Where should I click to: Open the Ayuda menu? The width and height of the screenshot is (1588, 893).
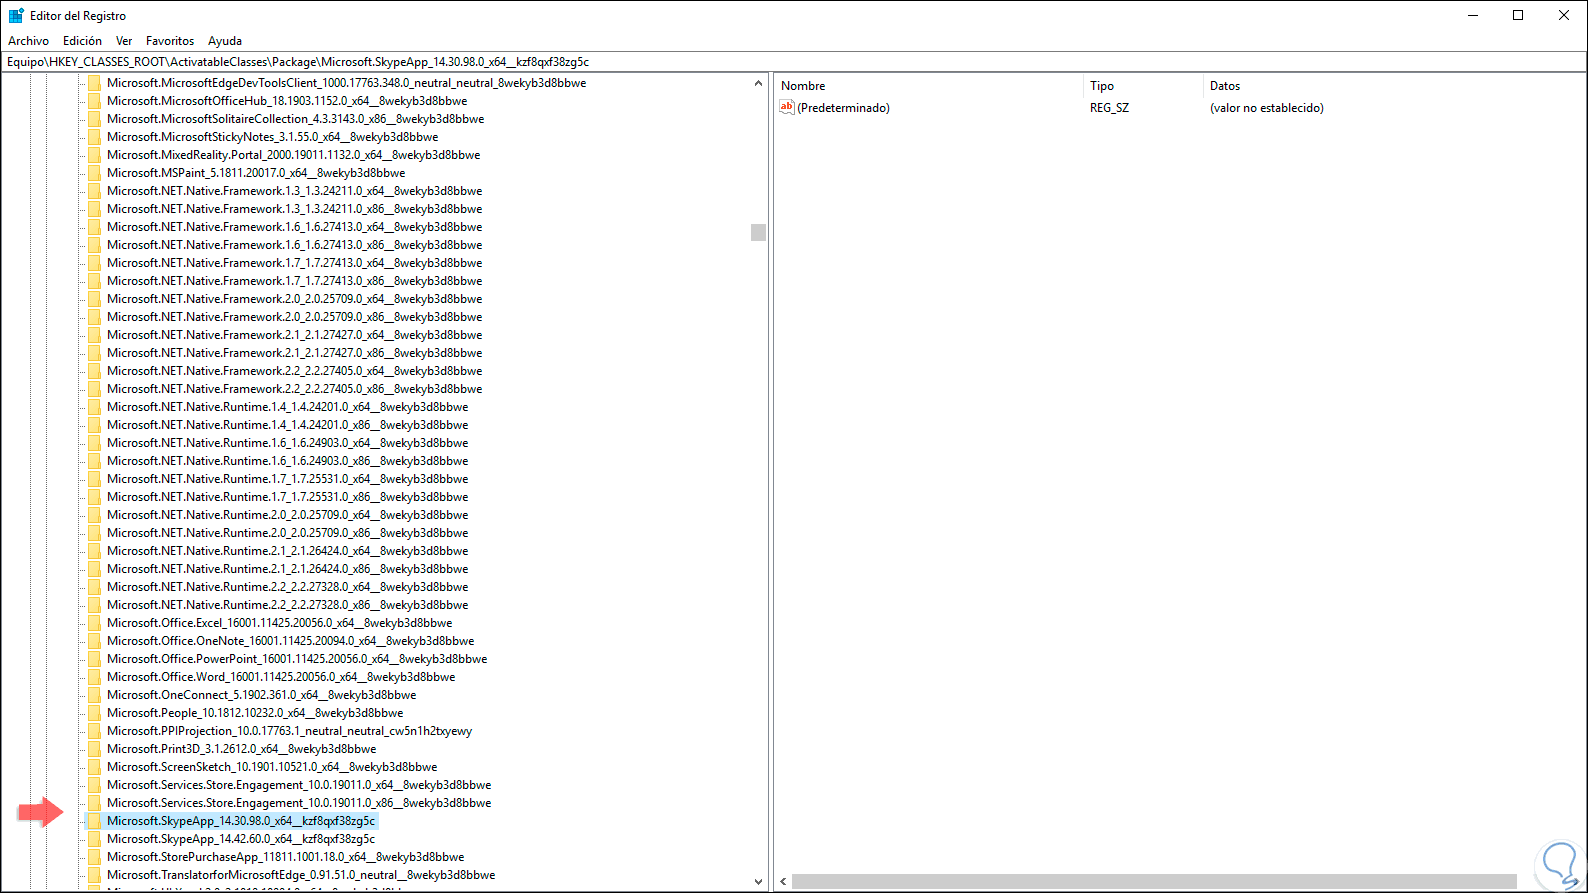click(225, 41)
